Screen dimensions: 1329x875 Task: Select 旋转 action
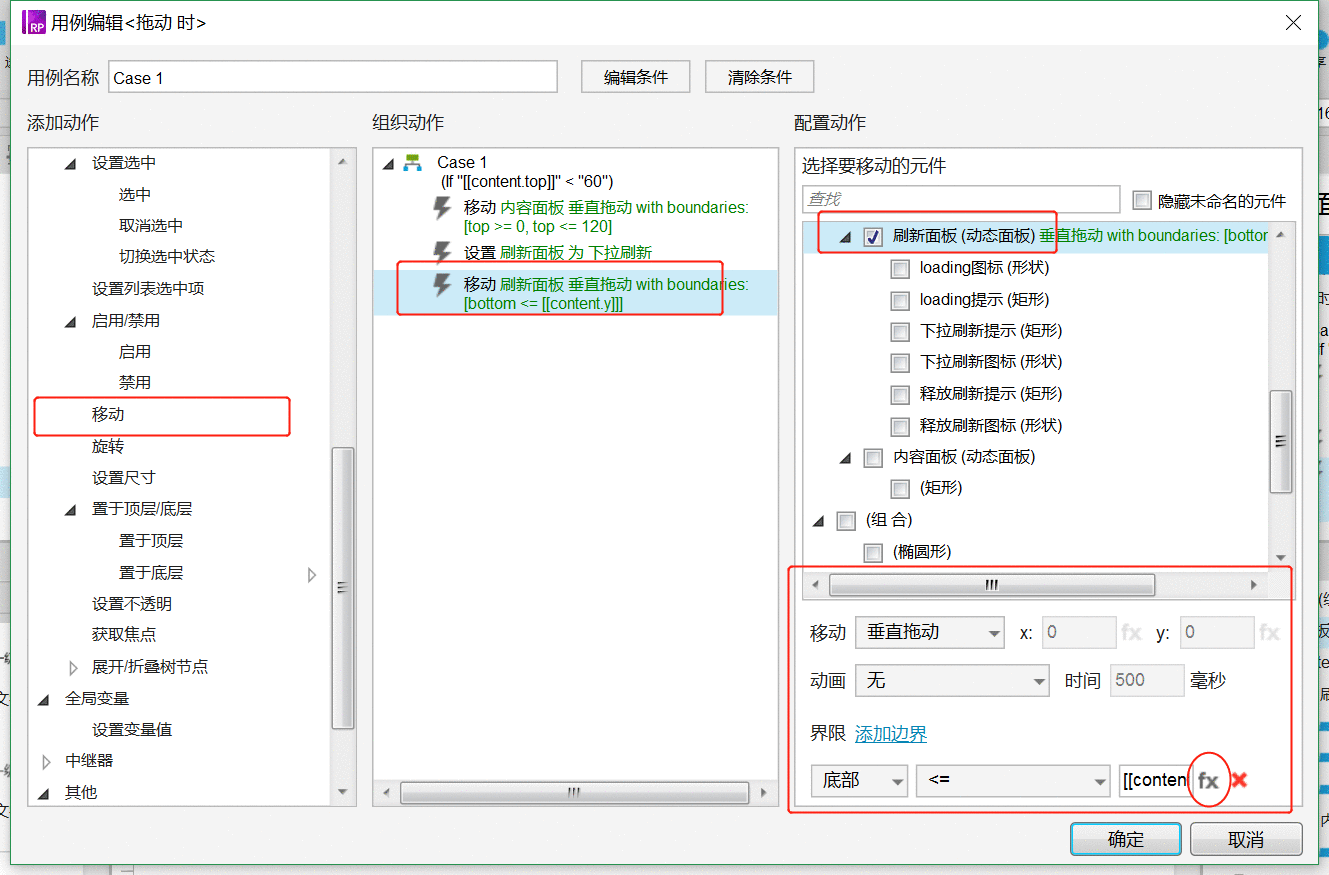click(x=108, y=446)
